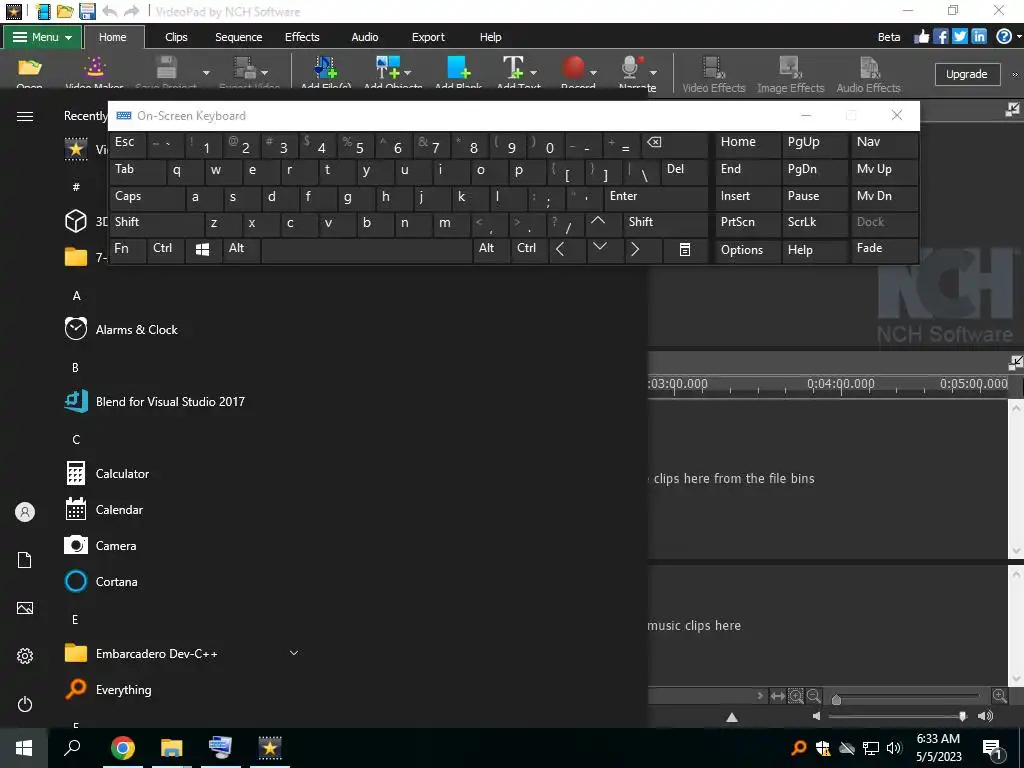The width and height of the screenshot is (1024, 768).
Task: Click the Add Blank toolbar icon
Action: (458, 67)
